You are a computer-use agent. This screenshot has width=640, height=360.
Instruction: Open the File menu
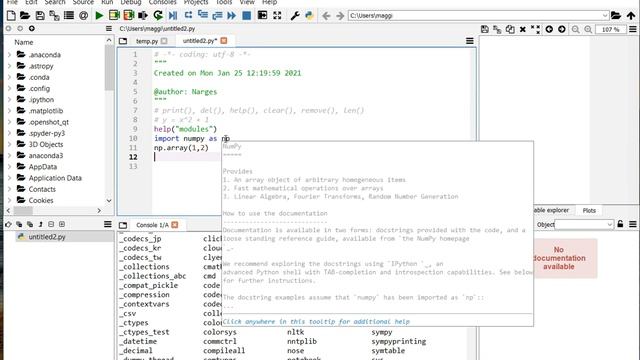[x=12, y=2]
